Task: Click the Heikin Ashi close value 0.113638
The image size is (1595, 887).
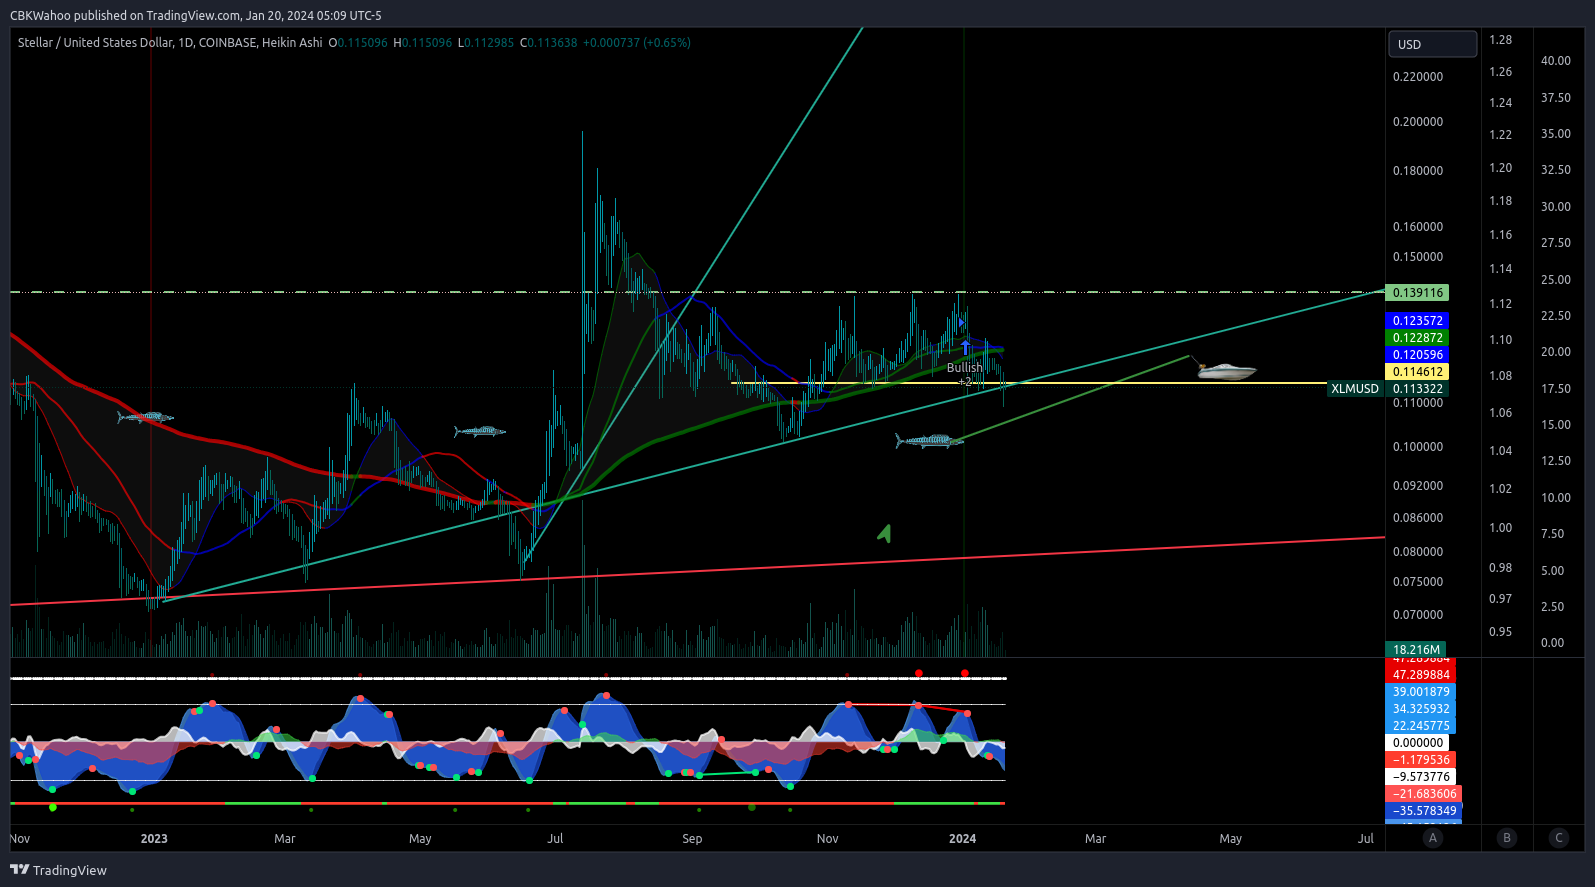Action: coord(552,43)
